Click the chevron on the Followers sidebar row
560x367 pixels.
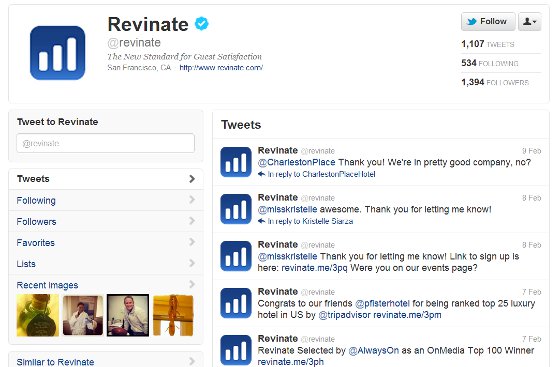click(x=192, y=221)
